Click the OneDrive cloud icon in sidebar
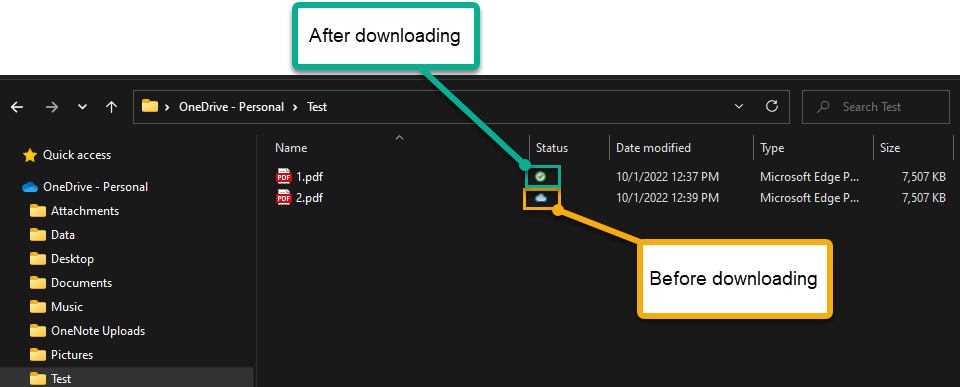This screenshot has height=387, width=960. (x=30, y=187)
